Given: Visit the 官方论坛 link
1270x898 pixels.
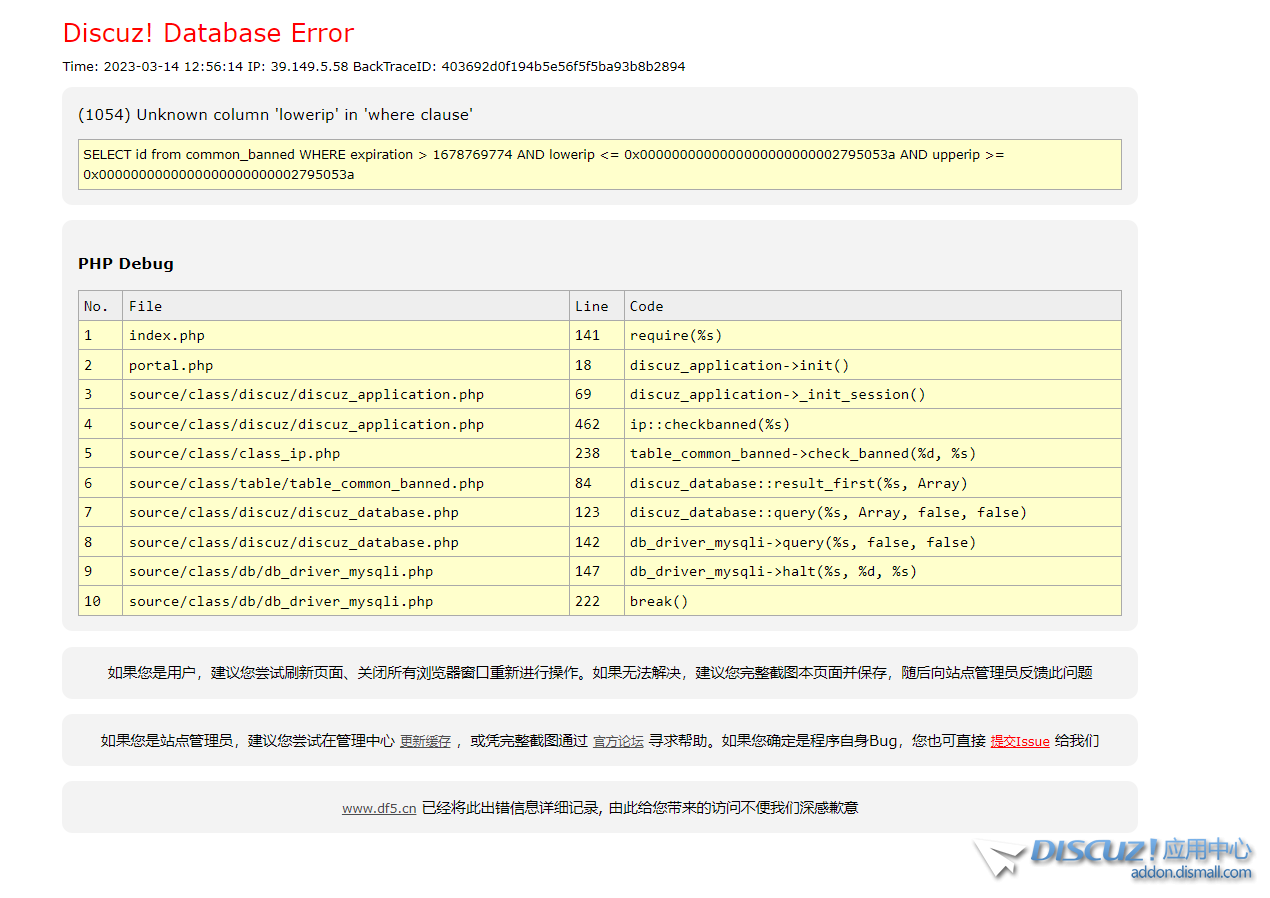Looking at the screenshot, I should click(x=617, y=741).
